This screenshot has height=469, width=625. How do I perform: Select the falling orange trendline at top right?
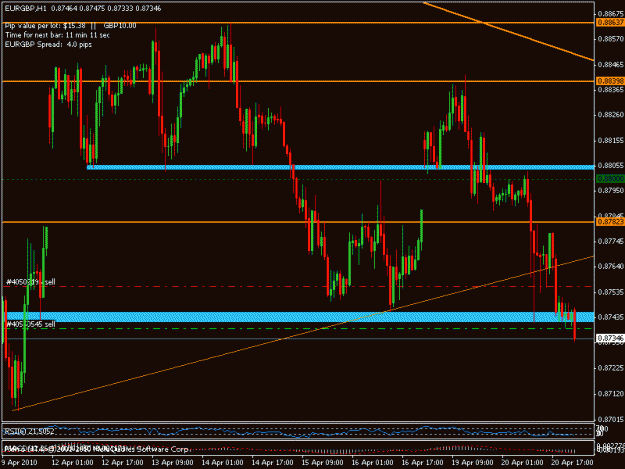tap(509, 31)
